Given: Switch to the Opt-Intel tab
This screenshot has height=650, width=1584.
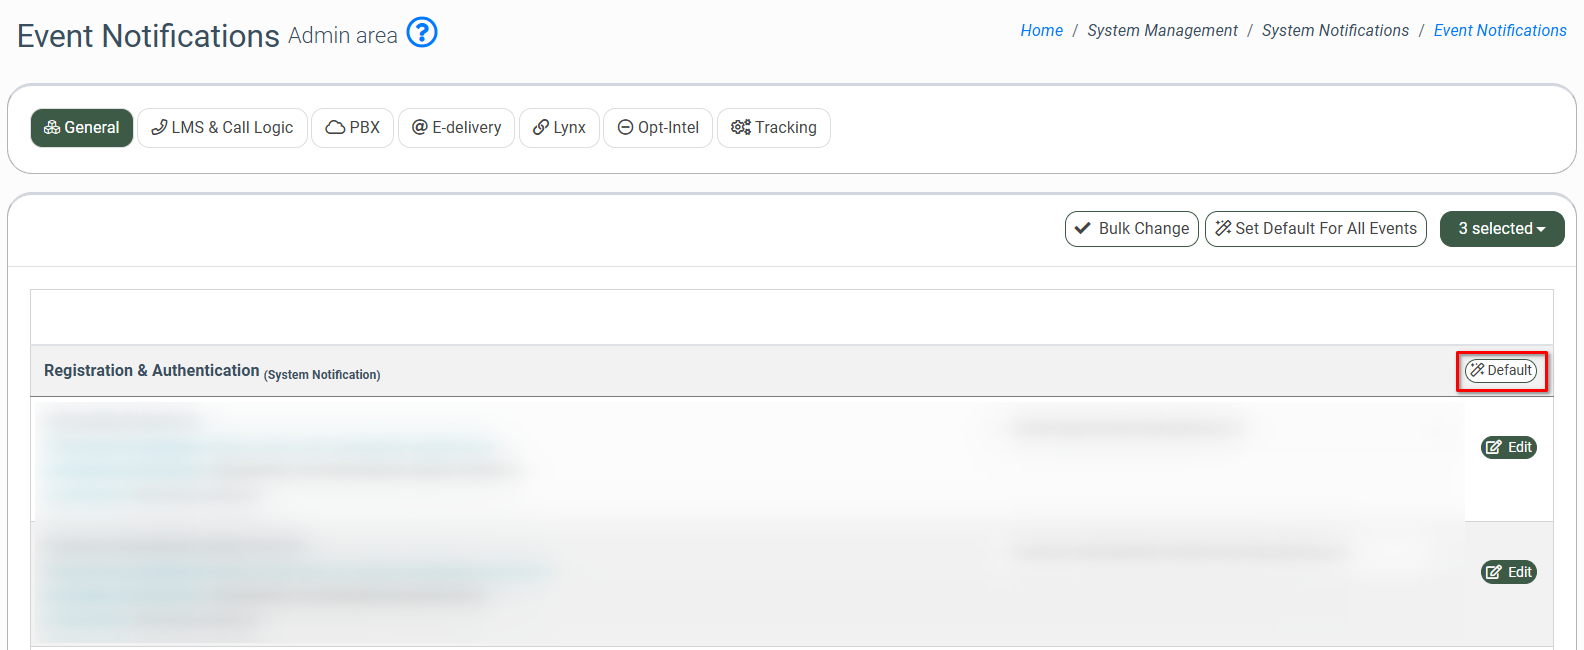Looking at the screenshot, I should (658, 128).
